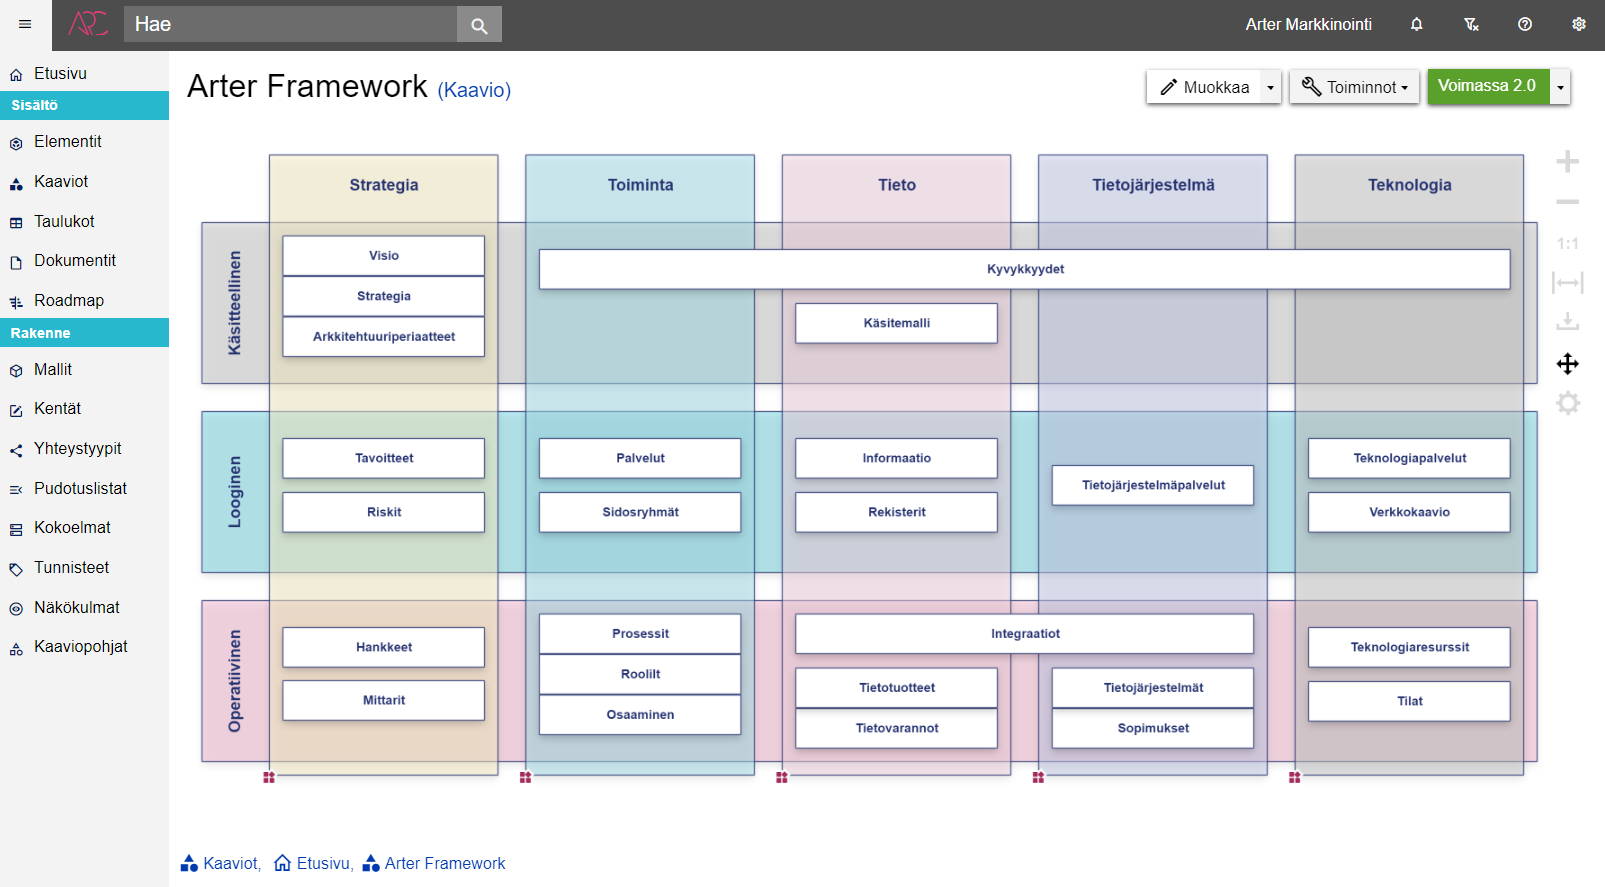Select the Sidosryhmät box

[640, 512]
